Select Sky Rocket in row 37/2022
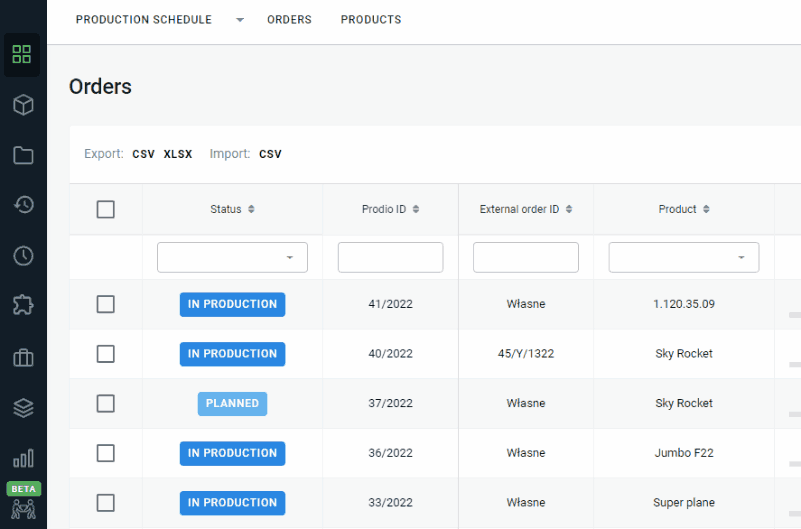Image resolution: width=801 pixels, height=529 pixels. [684, 403]
